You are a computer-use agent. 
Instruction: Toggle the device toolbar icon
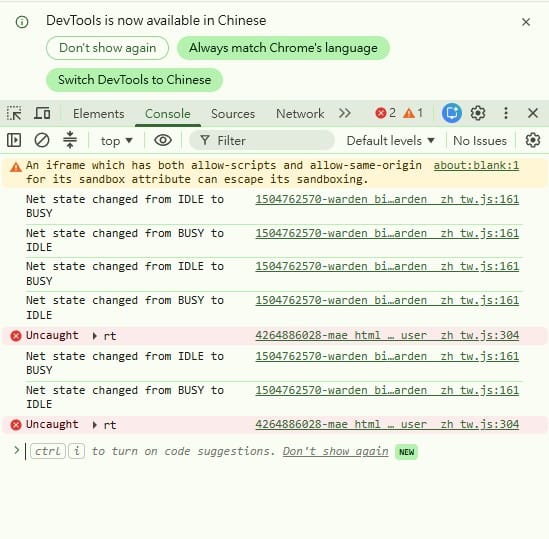(x=42, y=113)
